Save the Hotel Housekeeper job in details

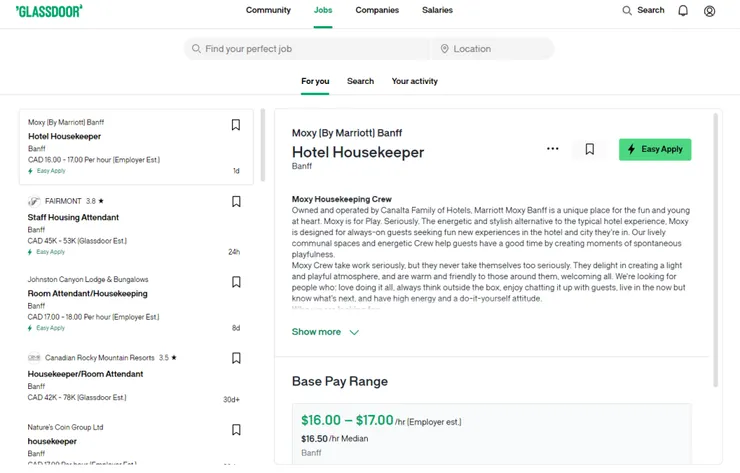point(589,149)
